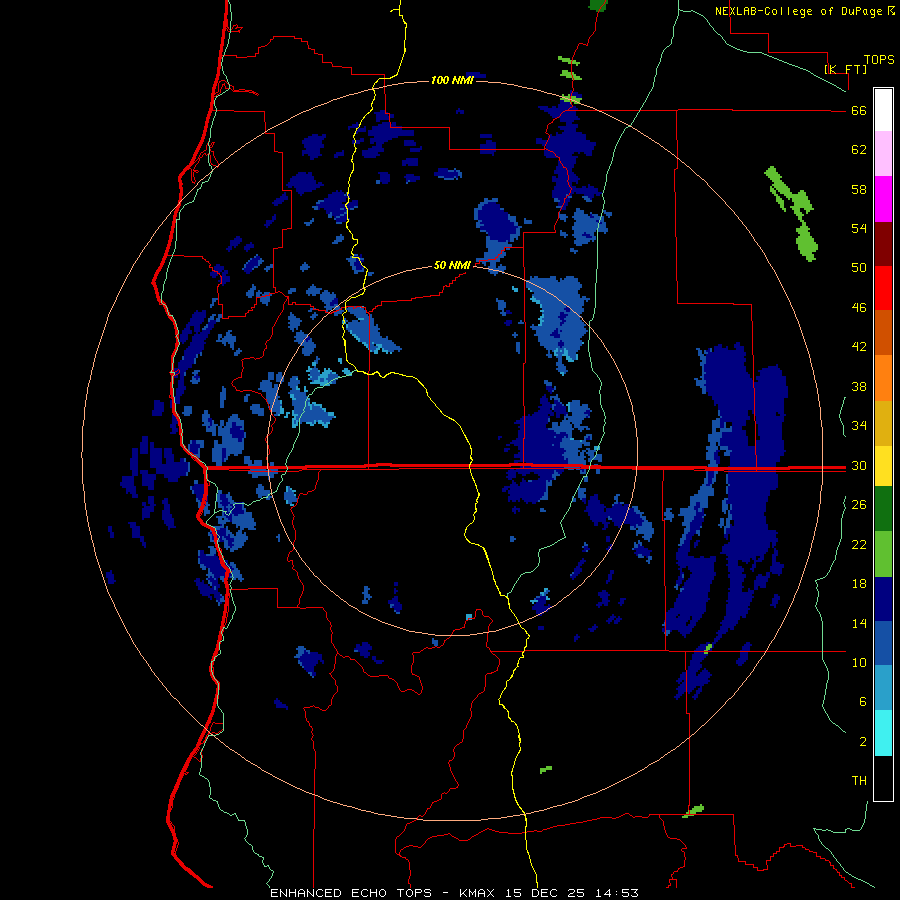The image size is (900, 900).
Task: Click the black TH legend swatch
Action: point(883,778)
